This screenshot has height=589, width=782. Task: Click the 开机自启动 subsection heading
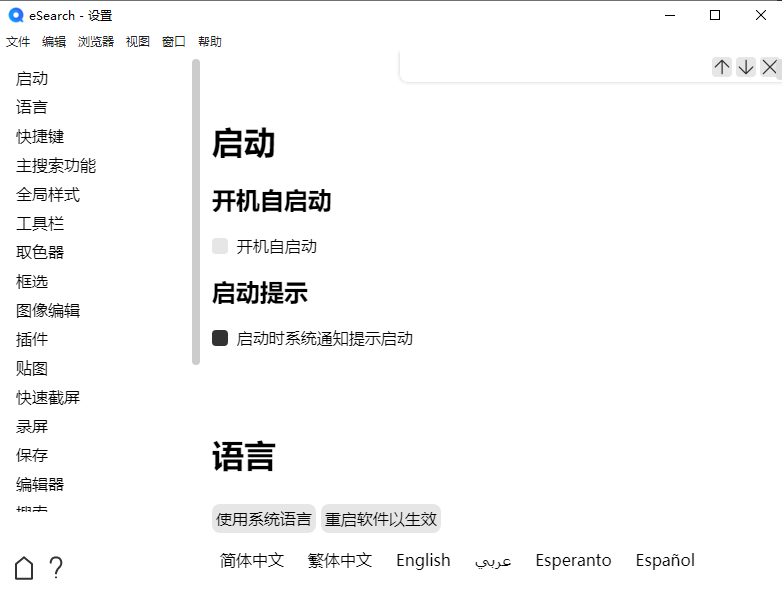point(272,201)
